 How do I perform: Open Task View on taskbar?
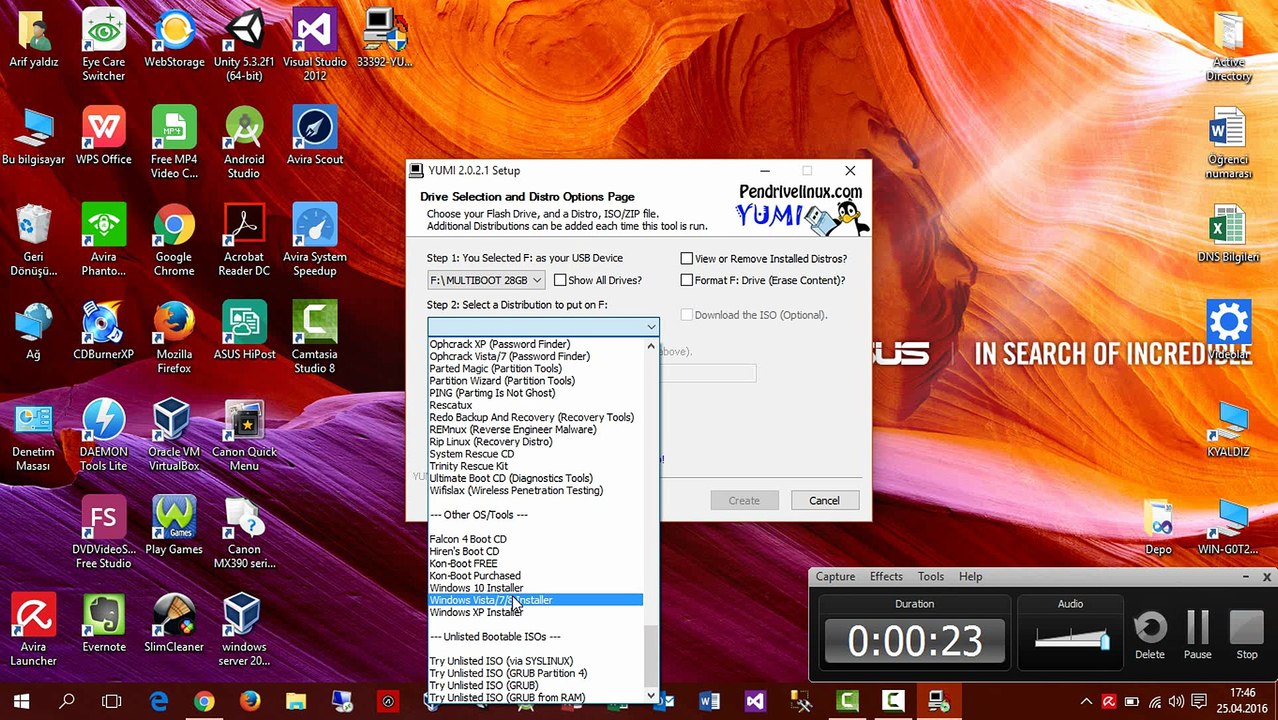tap(112, 701)
